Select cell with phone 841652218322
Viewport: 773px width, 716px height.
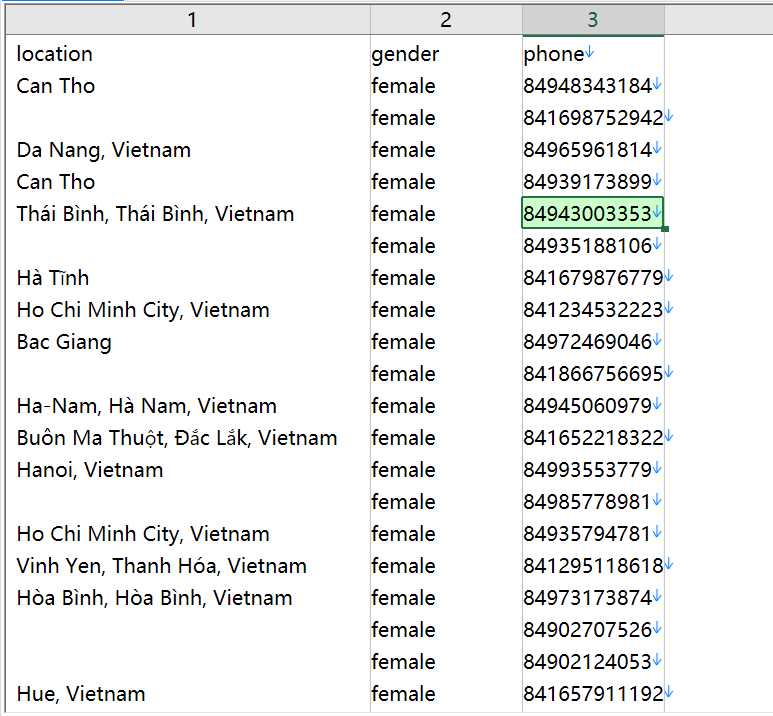point(593,437)
